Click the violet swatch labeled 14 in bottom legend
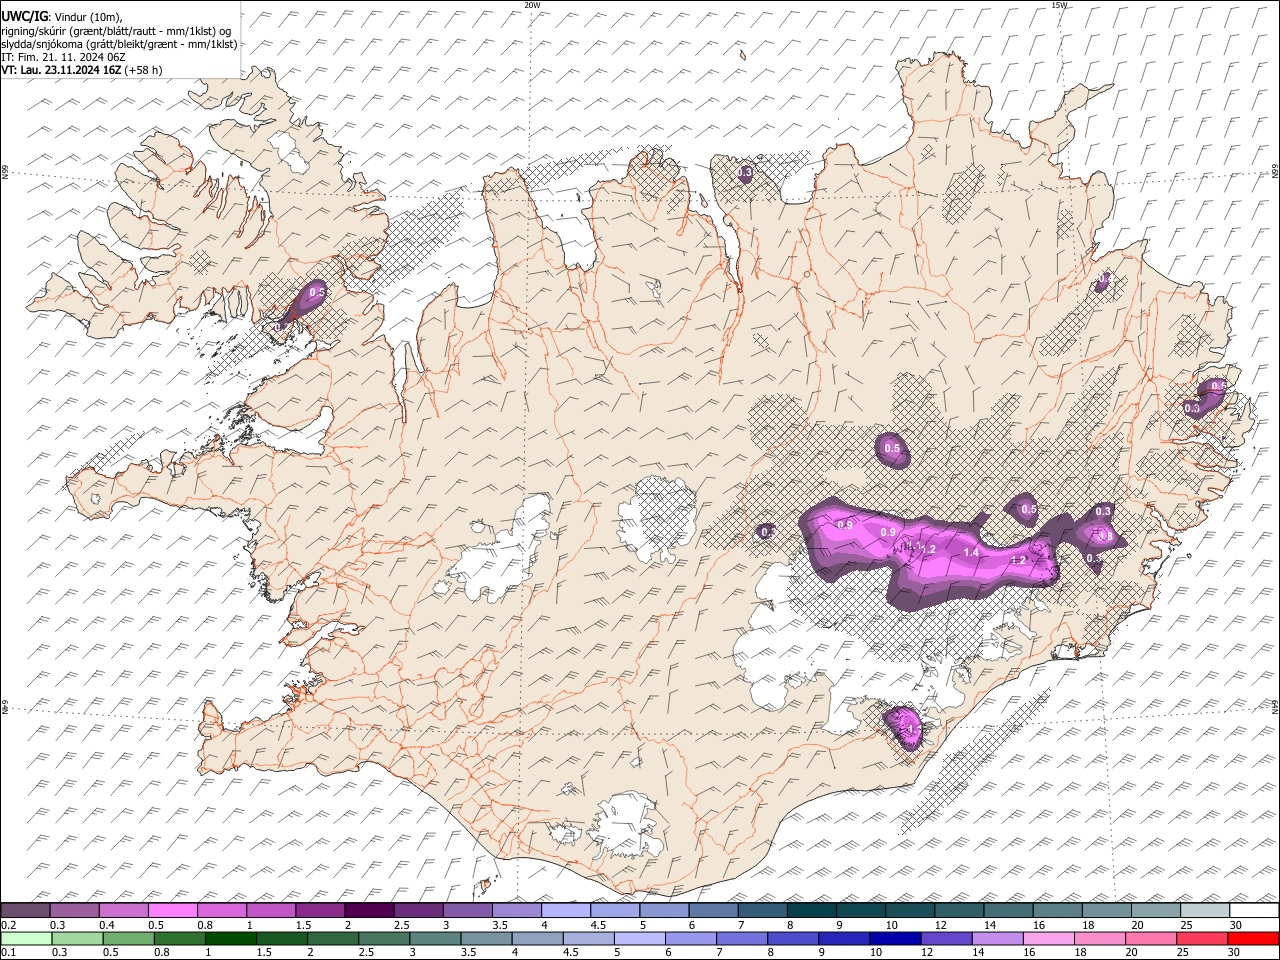 996,938
